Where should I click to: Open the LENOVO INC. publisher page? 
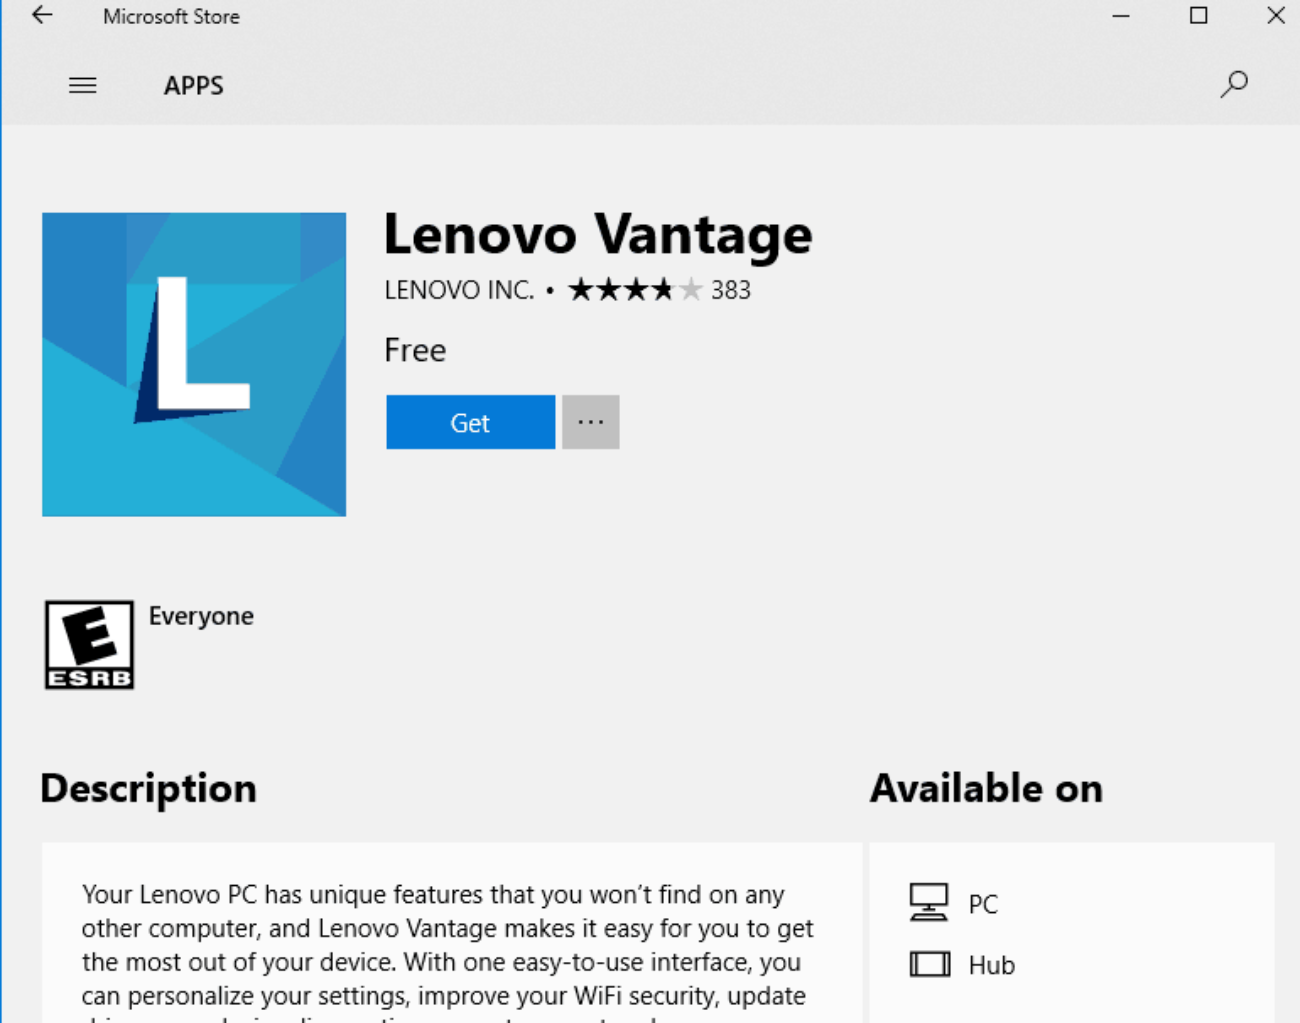pos(459,290)
